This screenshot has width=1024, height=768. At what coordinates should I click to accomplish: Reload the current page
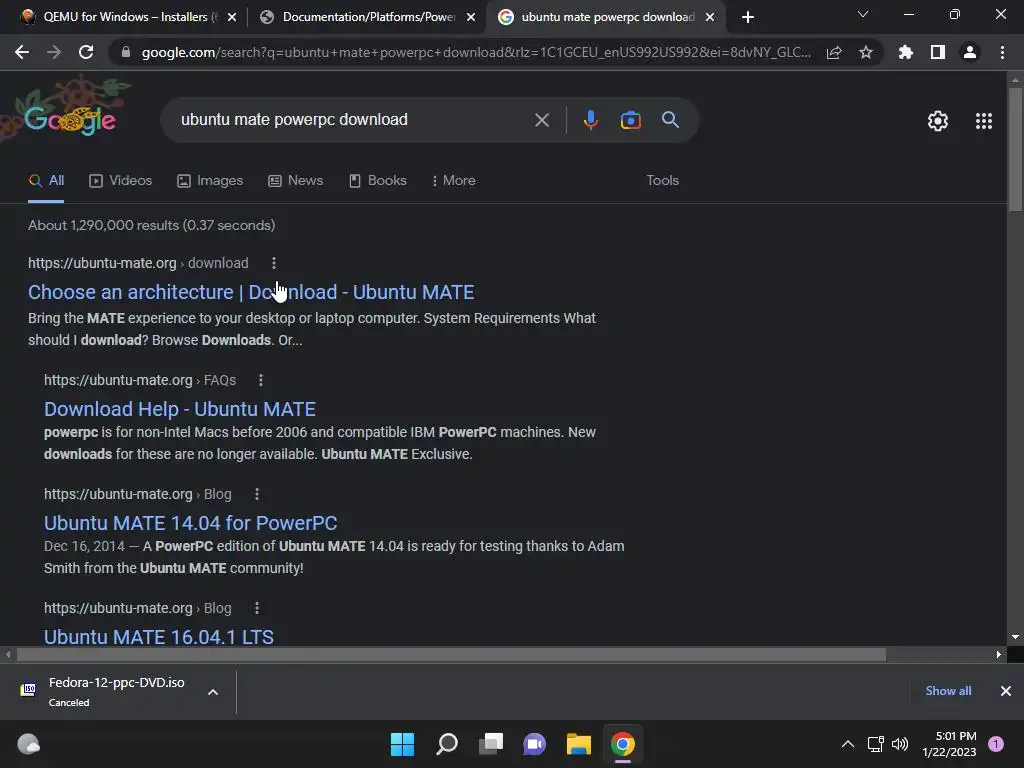pyautogui.click(x=86, y=52)
